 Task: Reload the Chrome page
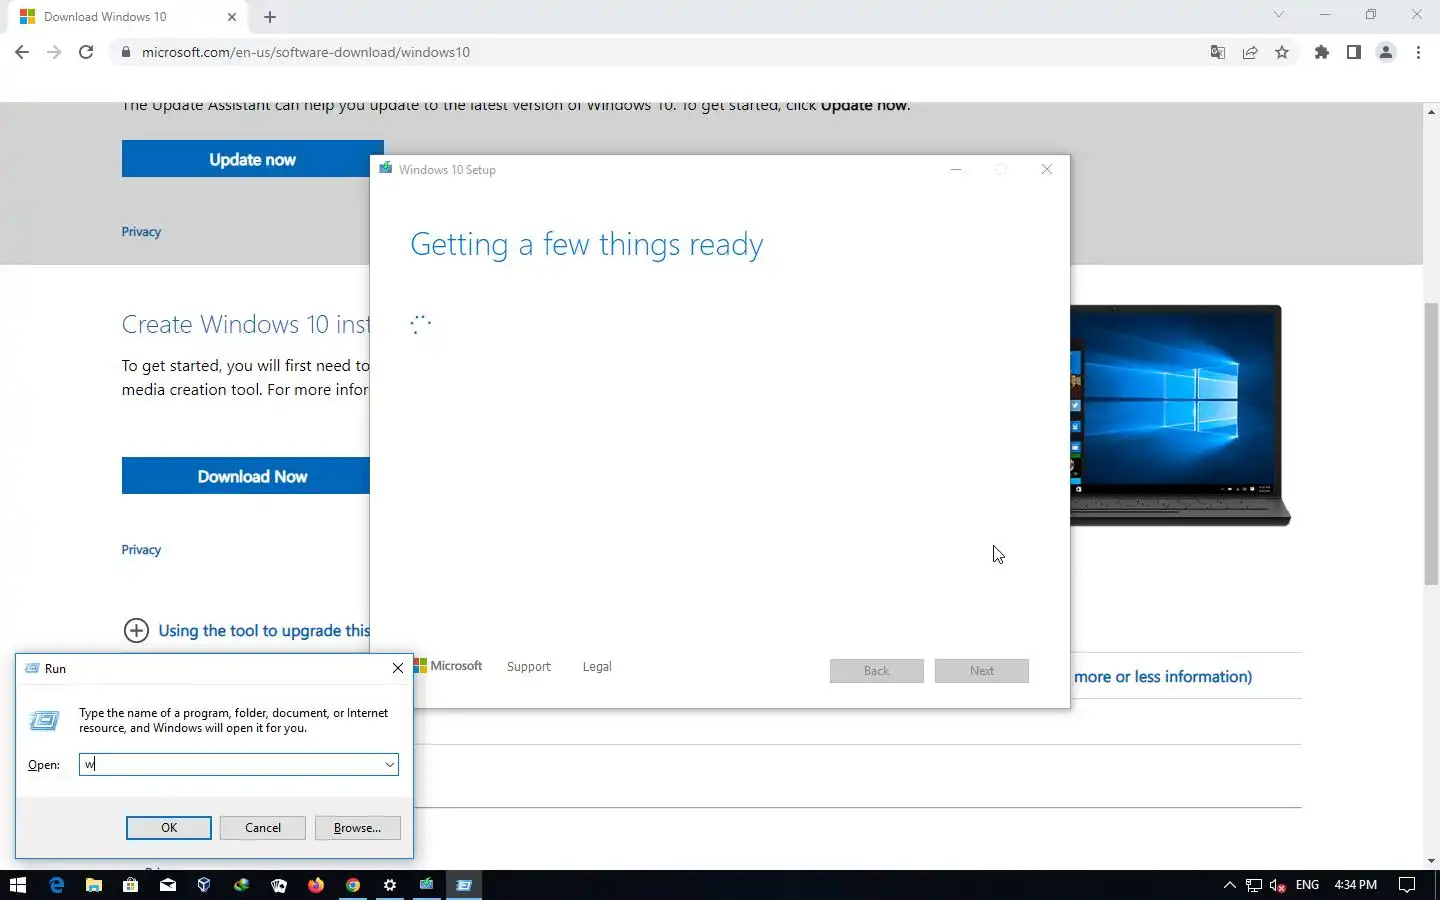86,52
